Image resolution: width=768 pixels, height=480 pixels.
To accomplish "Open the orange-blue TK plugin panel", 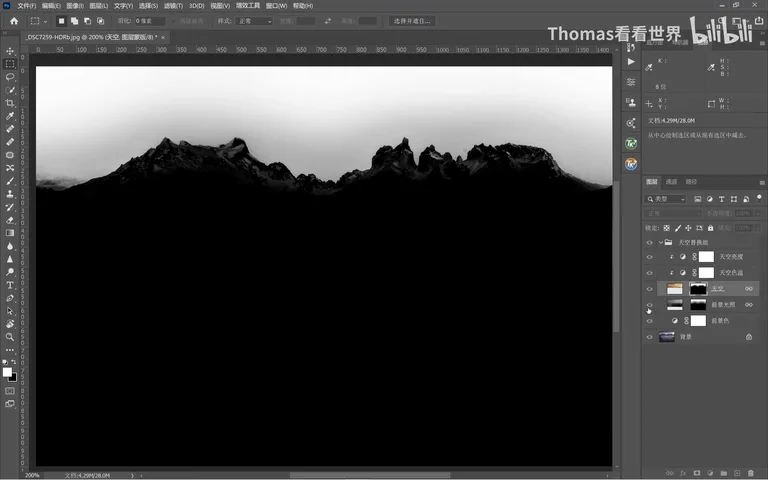I will [x=631, y=164].
